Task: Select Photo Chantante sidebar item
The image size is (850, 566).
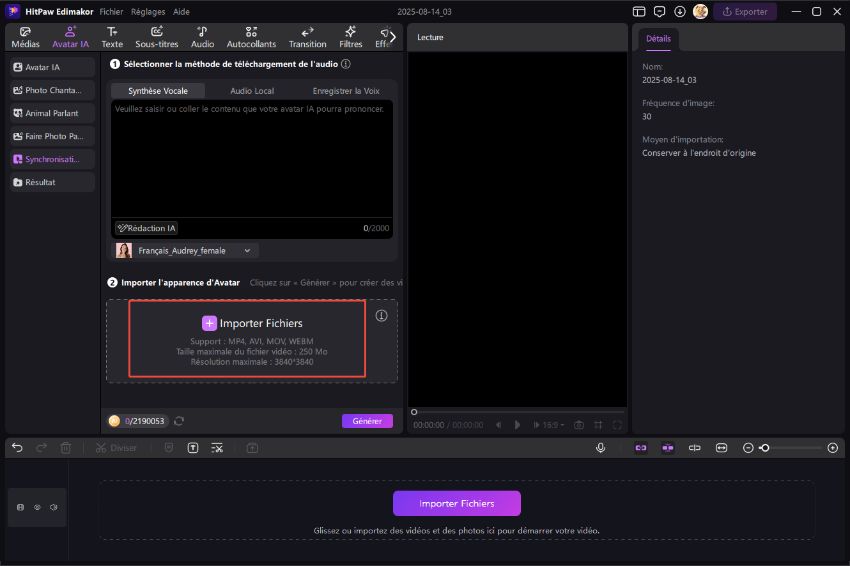Action: [x=51, y=90]
